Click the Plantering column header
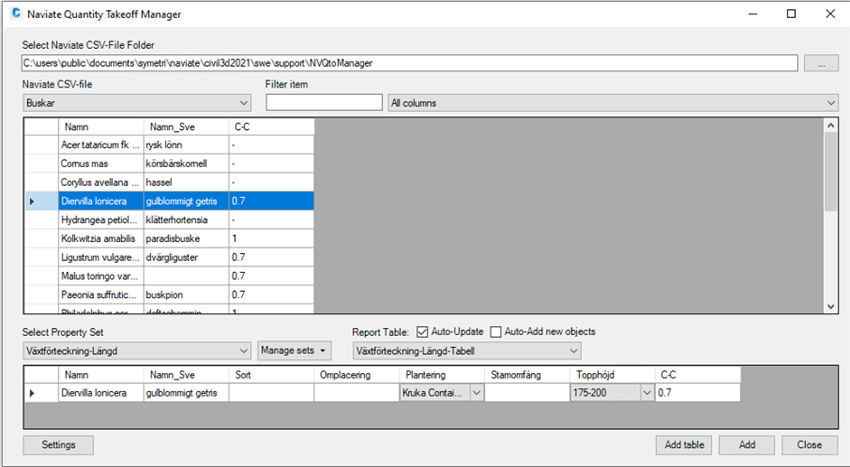Image resolution: width=850 pixels, height=467 pixels. pos(441,375)
